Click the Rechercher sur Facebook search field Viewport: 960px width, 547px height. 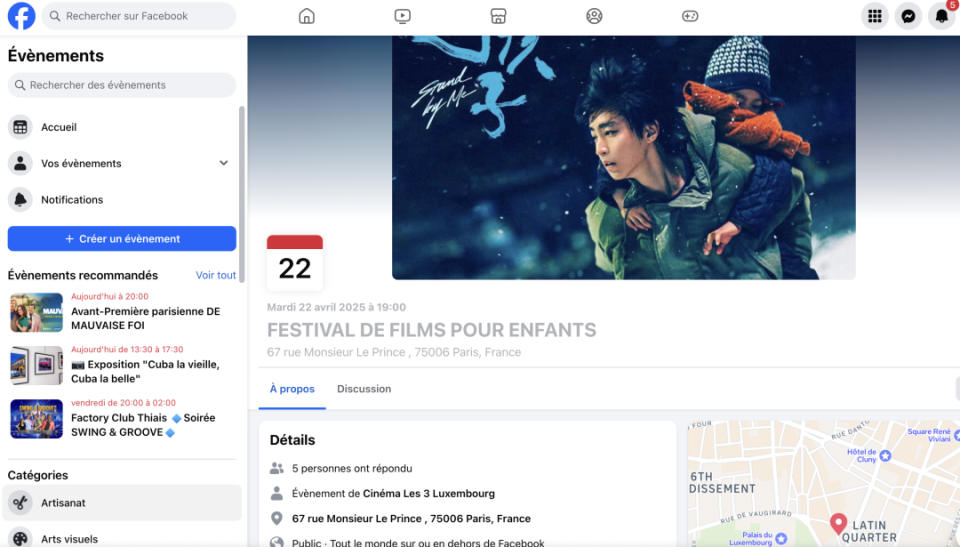(x=139, y=16)
